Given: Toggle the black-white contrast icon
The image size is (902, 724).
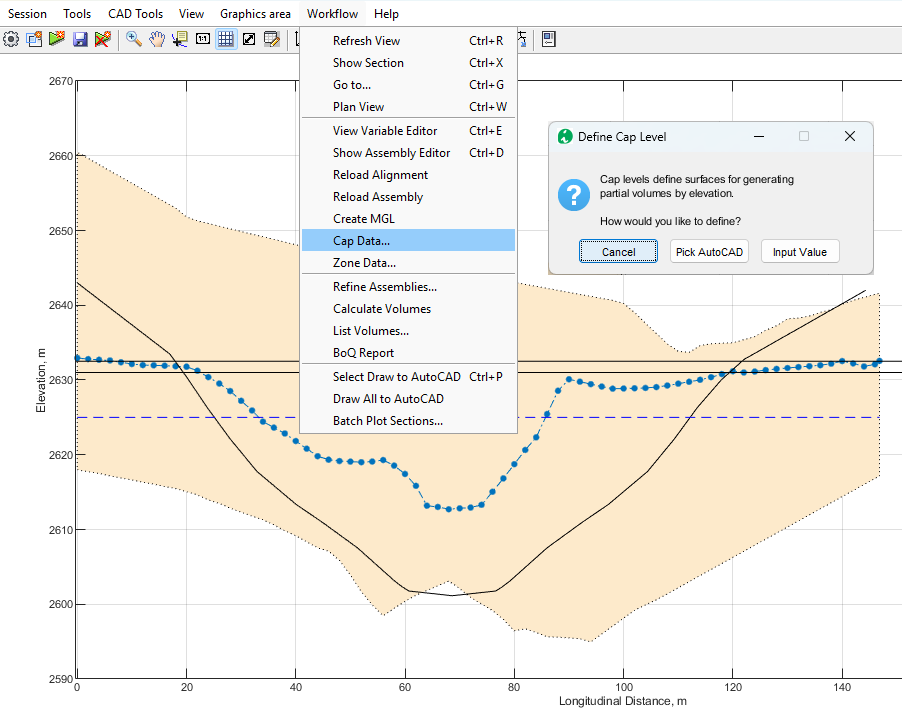Looking at the screenshot, I should [249, 40].
